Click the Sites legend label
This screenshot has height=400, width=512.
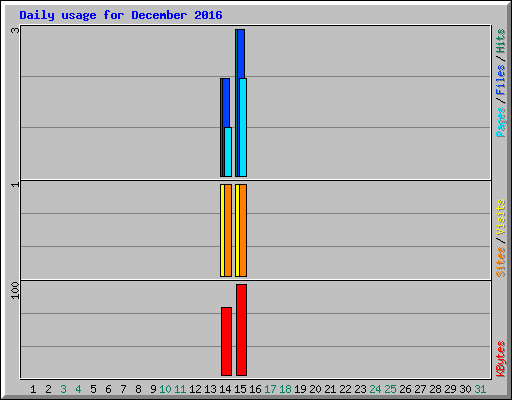point(500,262)
